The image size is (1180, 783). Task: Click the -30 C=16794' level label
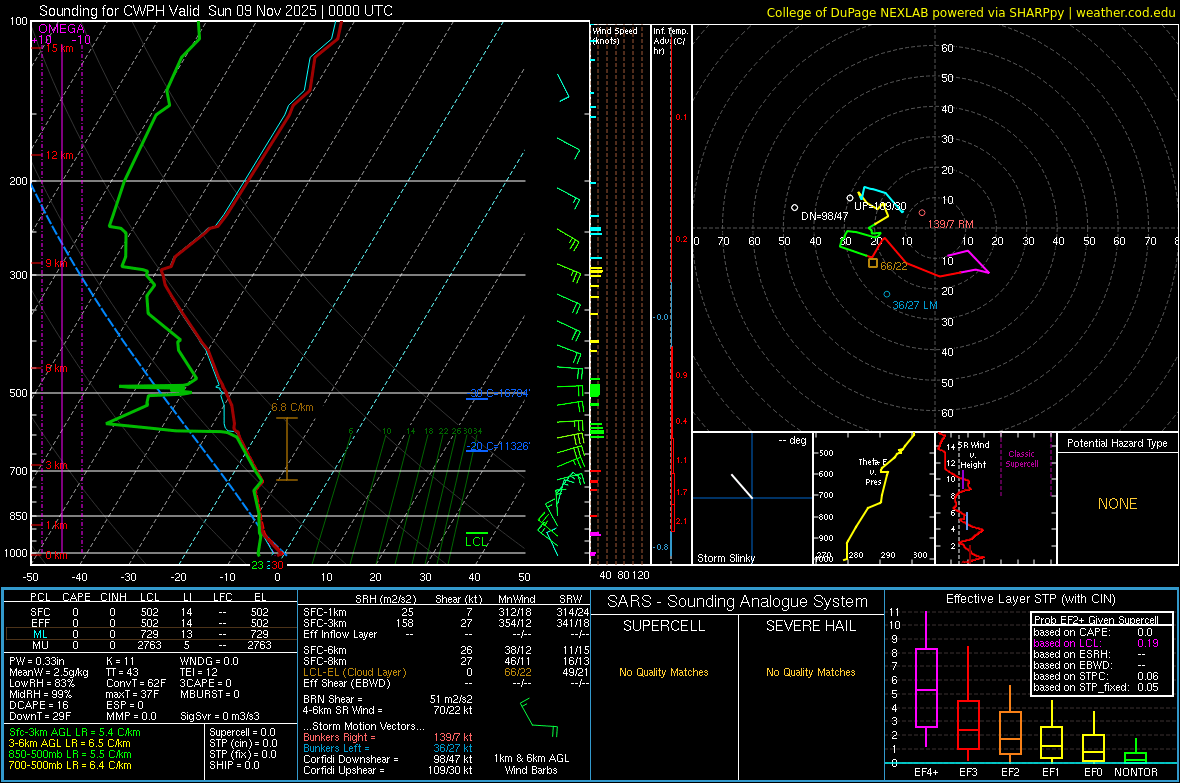pos(499,393)
